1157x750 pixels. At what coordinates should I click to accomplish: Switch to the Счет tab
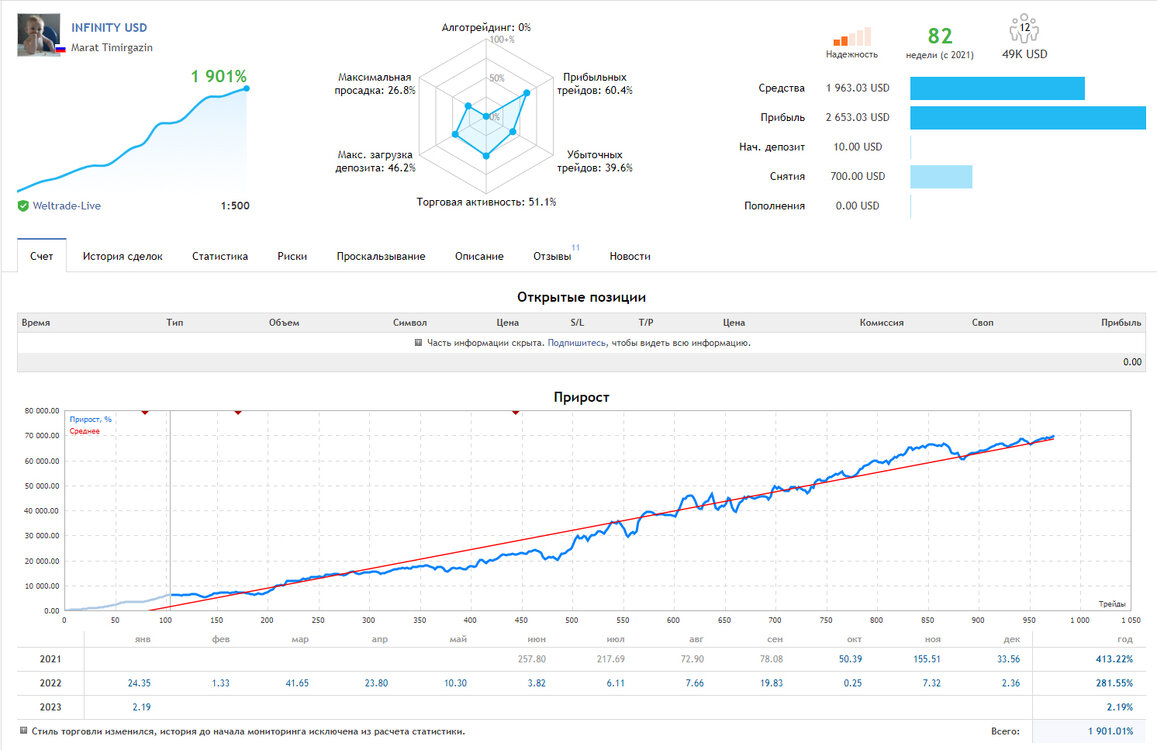tap(41, 256)
